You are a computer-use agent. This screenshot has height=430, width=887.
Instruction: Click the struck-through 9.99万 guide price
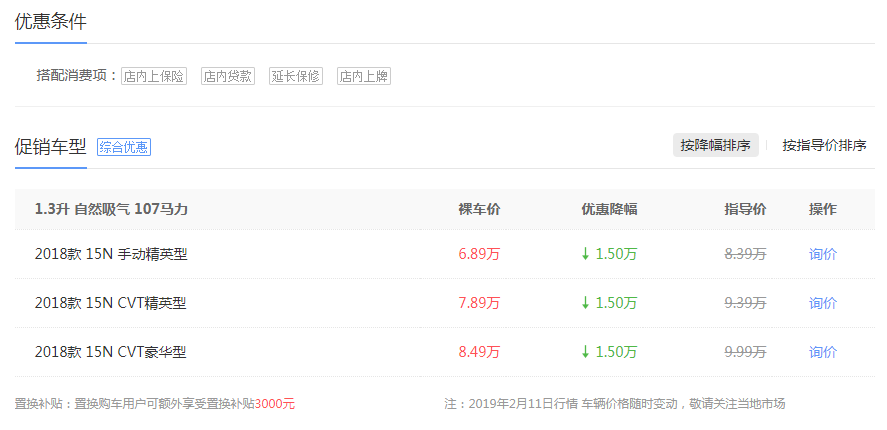pos(745,352)
